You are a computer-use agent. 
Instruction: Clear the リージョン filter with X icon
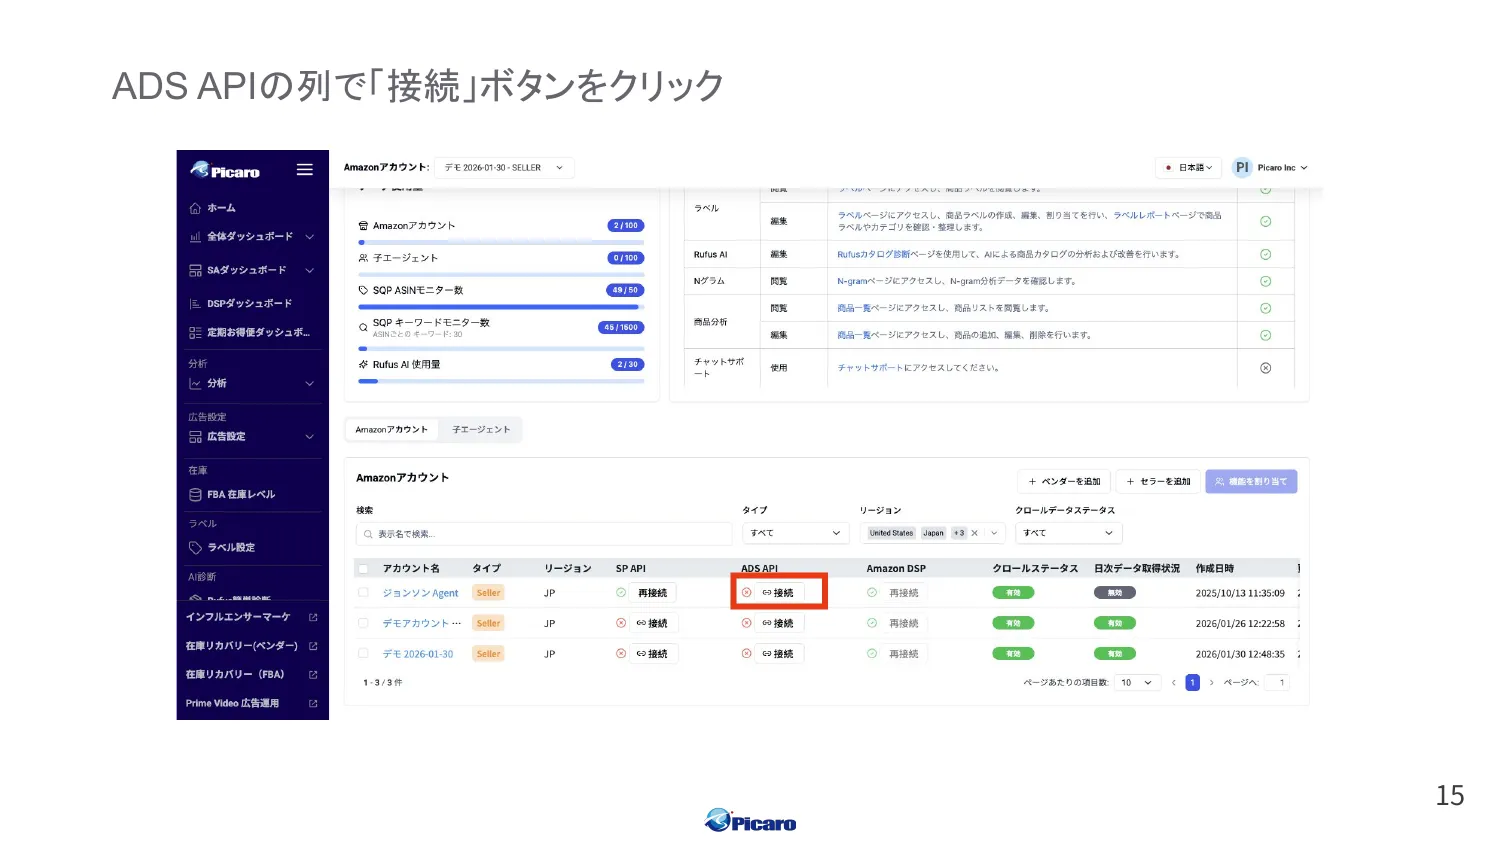coord(974,533)
